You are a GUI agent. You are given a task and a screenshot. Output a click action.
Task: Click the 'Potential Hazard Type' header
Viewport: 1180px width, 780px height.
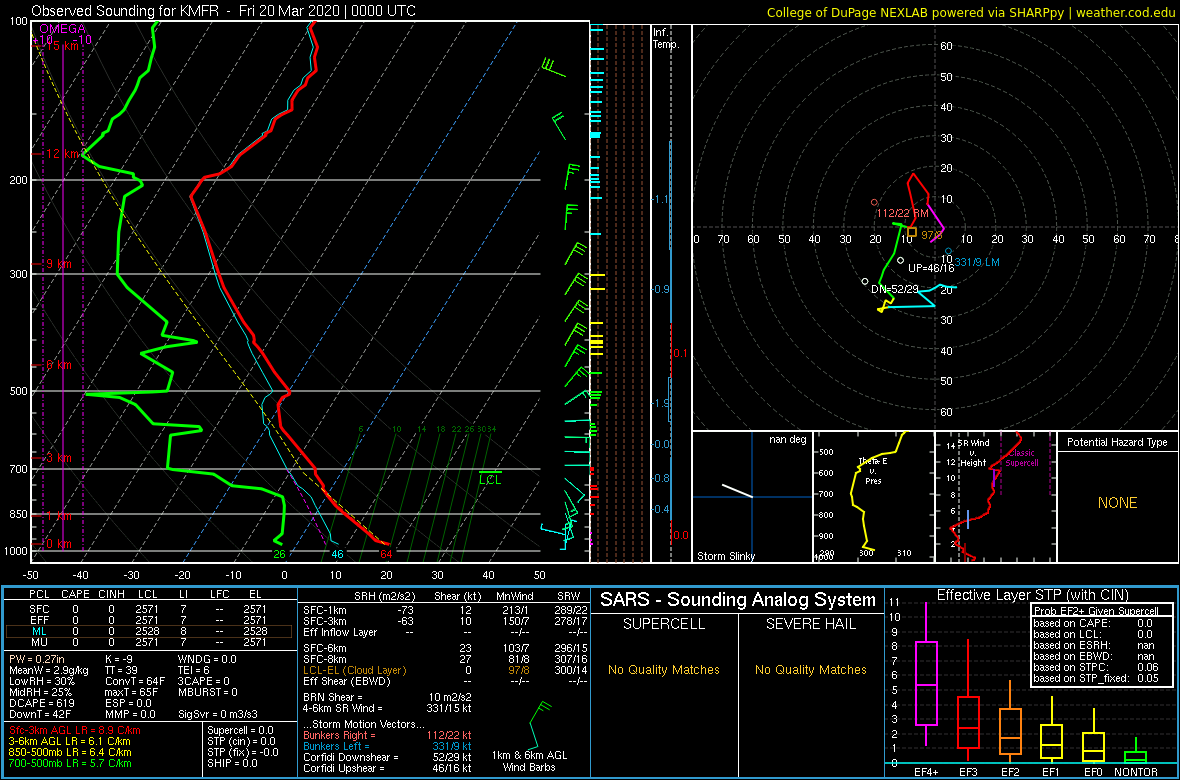coord(1117,443)
